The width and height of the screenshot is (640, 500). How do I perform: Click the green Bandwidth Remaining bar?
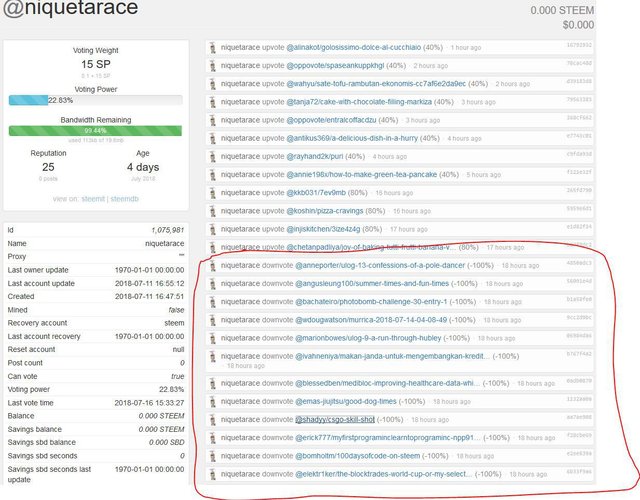(x=96, y=131)
